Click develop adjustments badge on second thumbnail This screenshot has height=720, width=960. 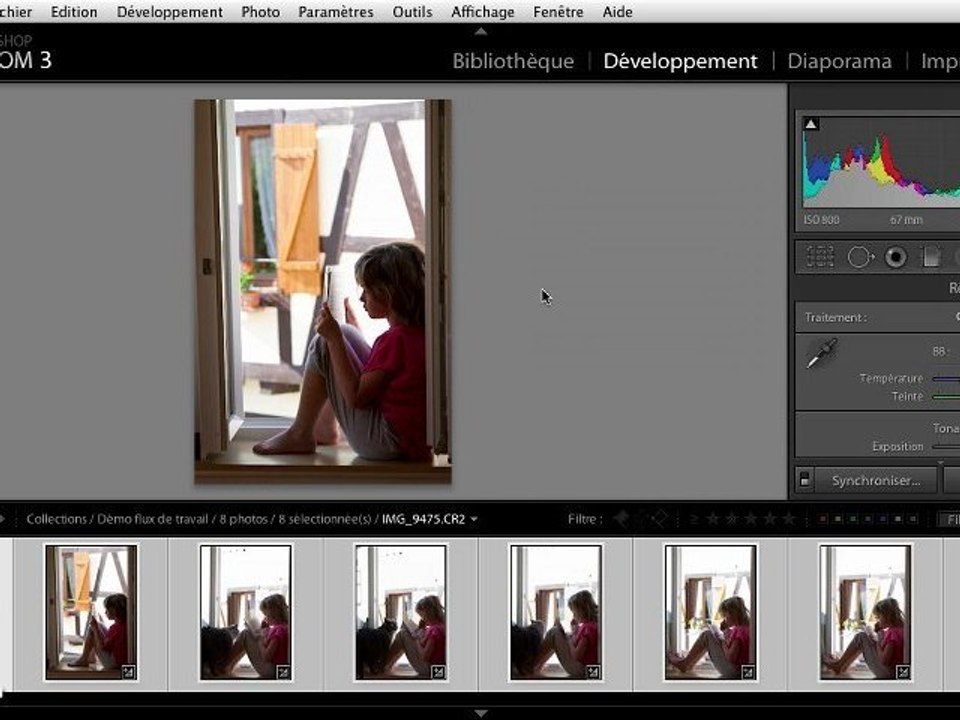click(283, 672)
